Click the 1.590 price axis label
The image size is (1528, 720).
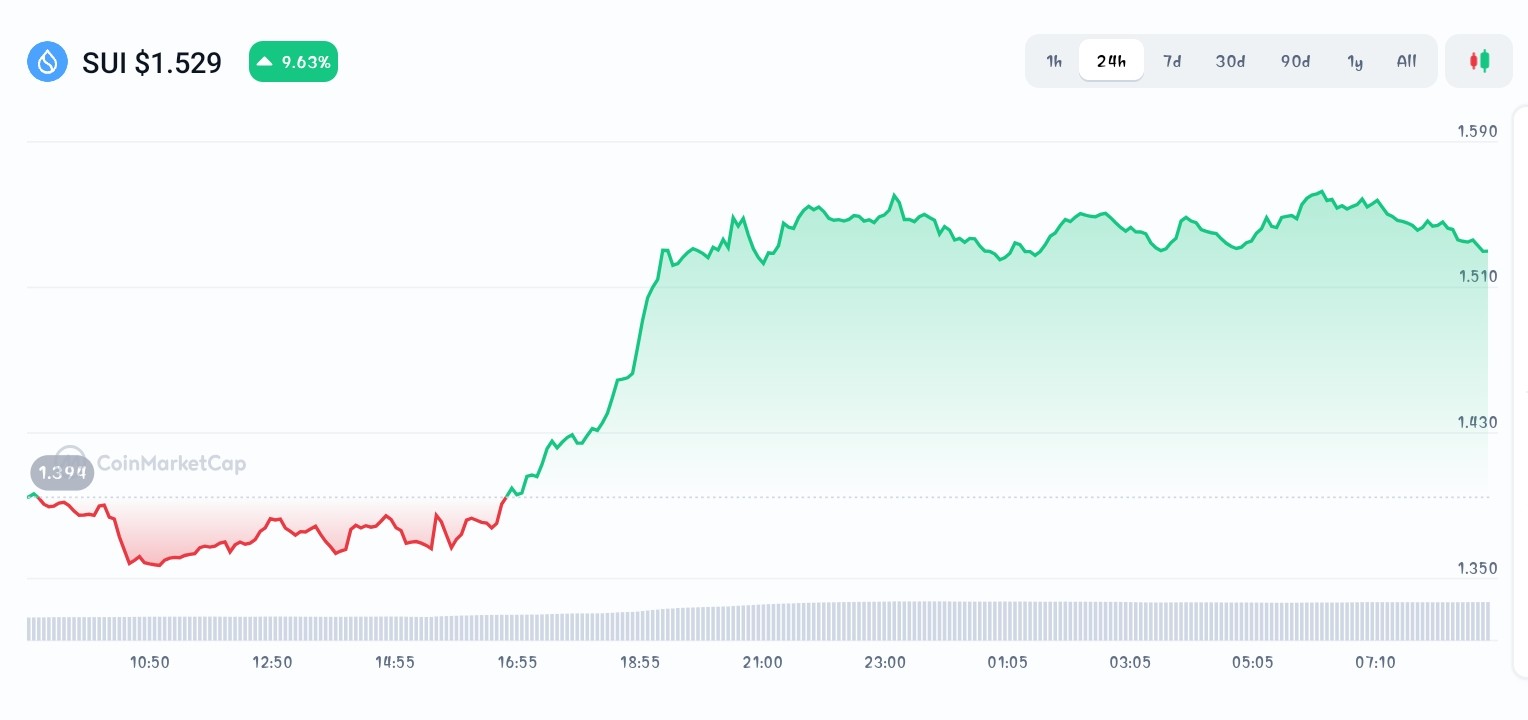[x=1477, y=131]
